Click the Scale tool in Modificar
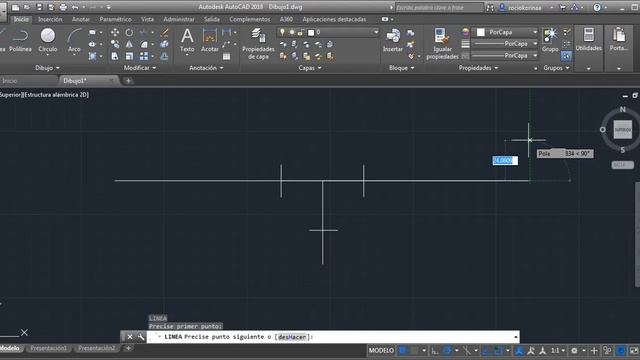Image resolution: width=640 pixels, height=360 pixels. [x=129, y=56]
